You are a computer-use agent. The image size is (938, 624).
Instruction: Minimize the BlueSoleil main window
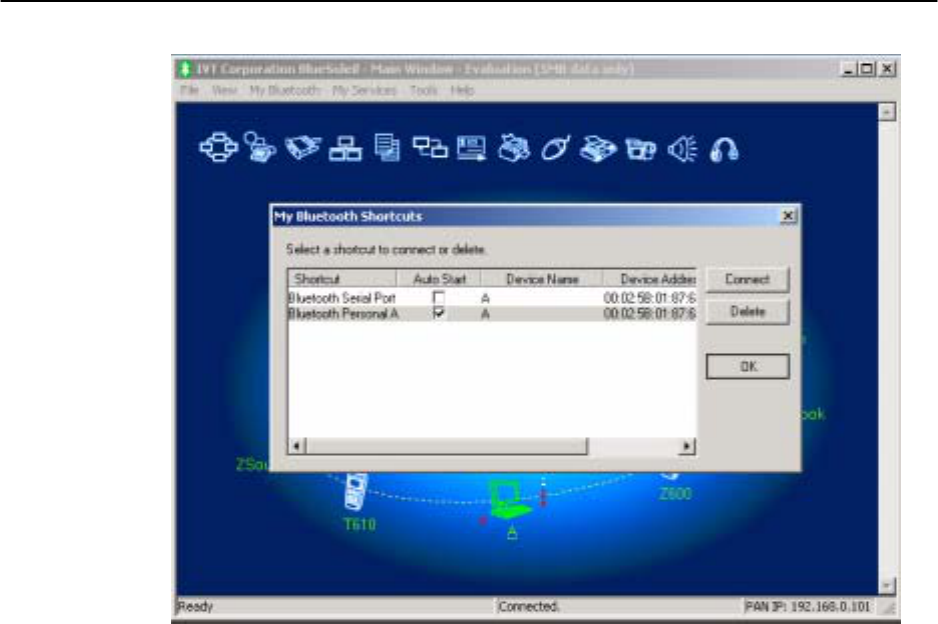(x=849, y=69)
